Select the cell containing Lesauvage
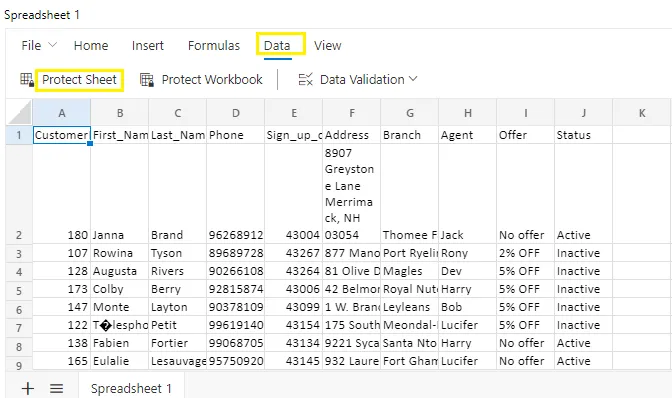Viewport: 672px width, 398px height. (x=177, y=361)
